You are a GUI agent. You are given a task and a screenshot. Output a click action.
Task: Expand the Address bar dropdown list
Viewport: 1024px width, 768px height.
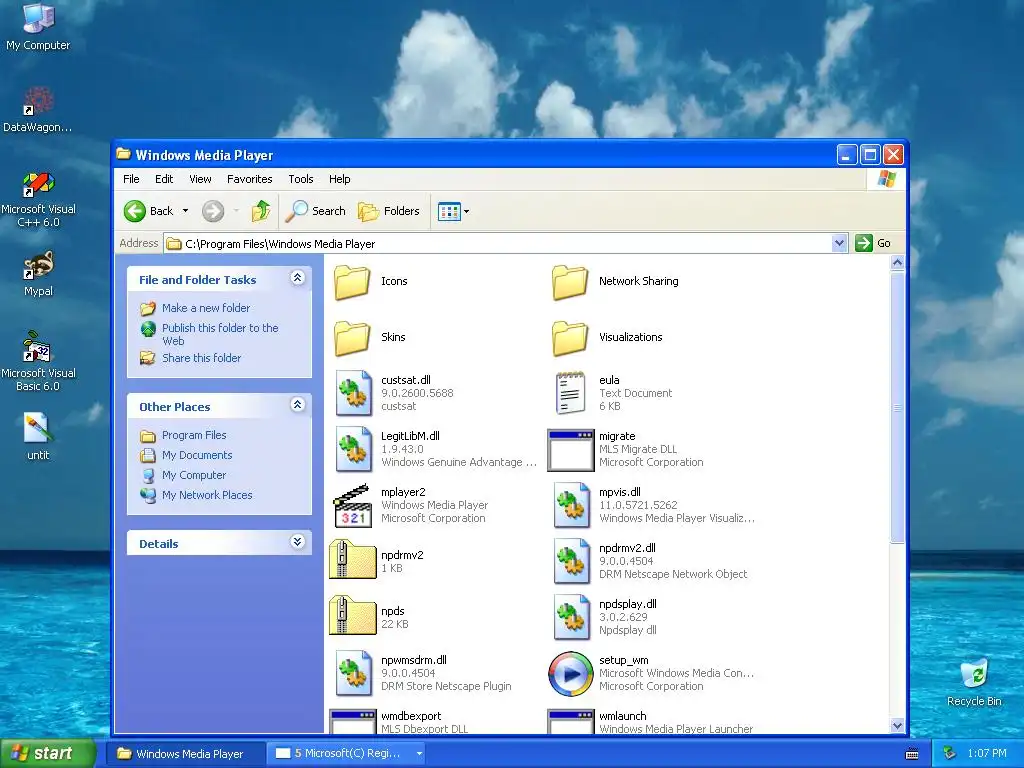point(840,244)
